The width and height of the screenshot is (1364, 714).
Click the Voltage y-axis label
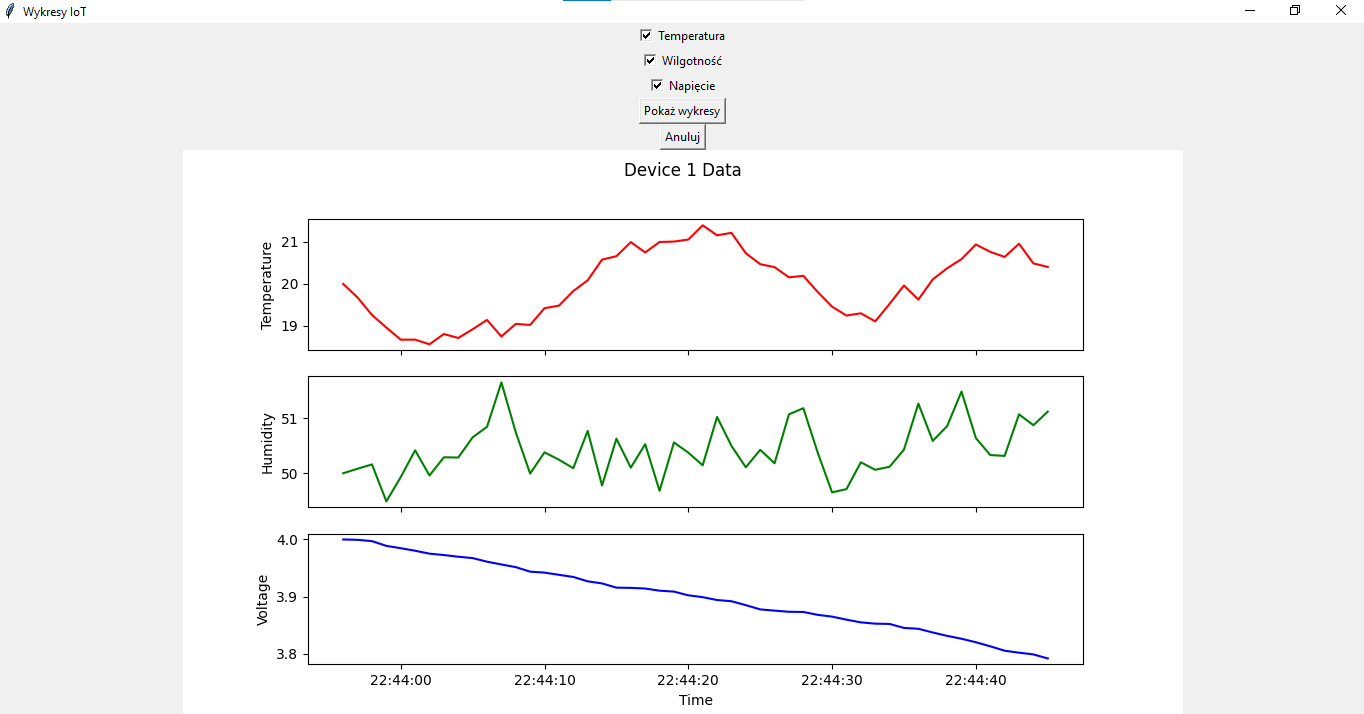(263, 600)
